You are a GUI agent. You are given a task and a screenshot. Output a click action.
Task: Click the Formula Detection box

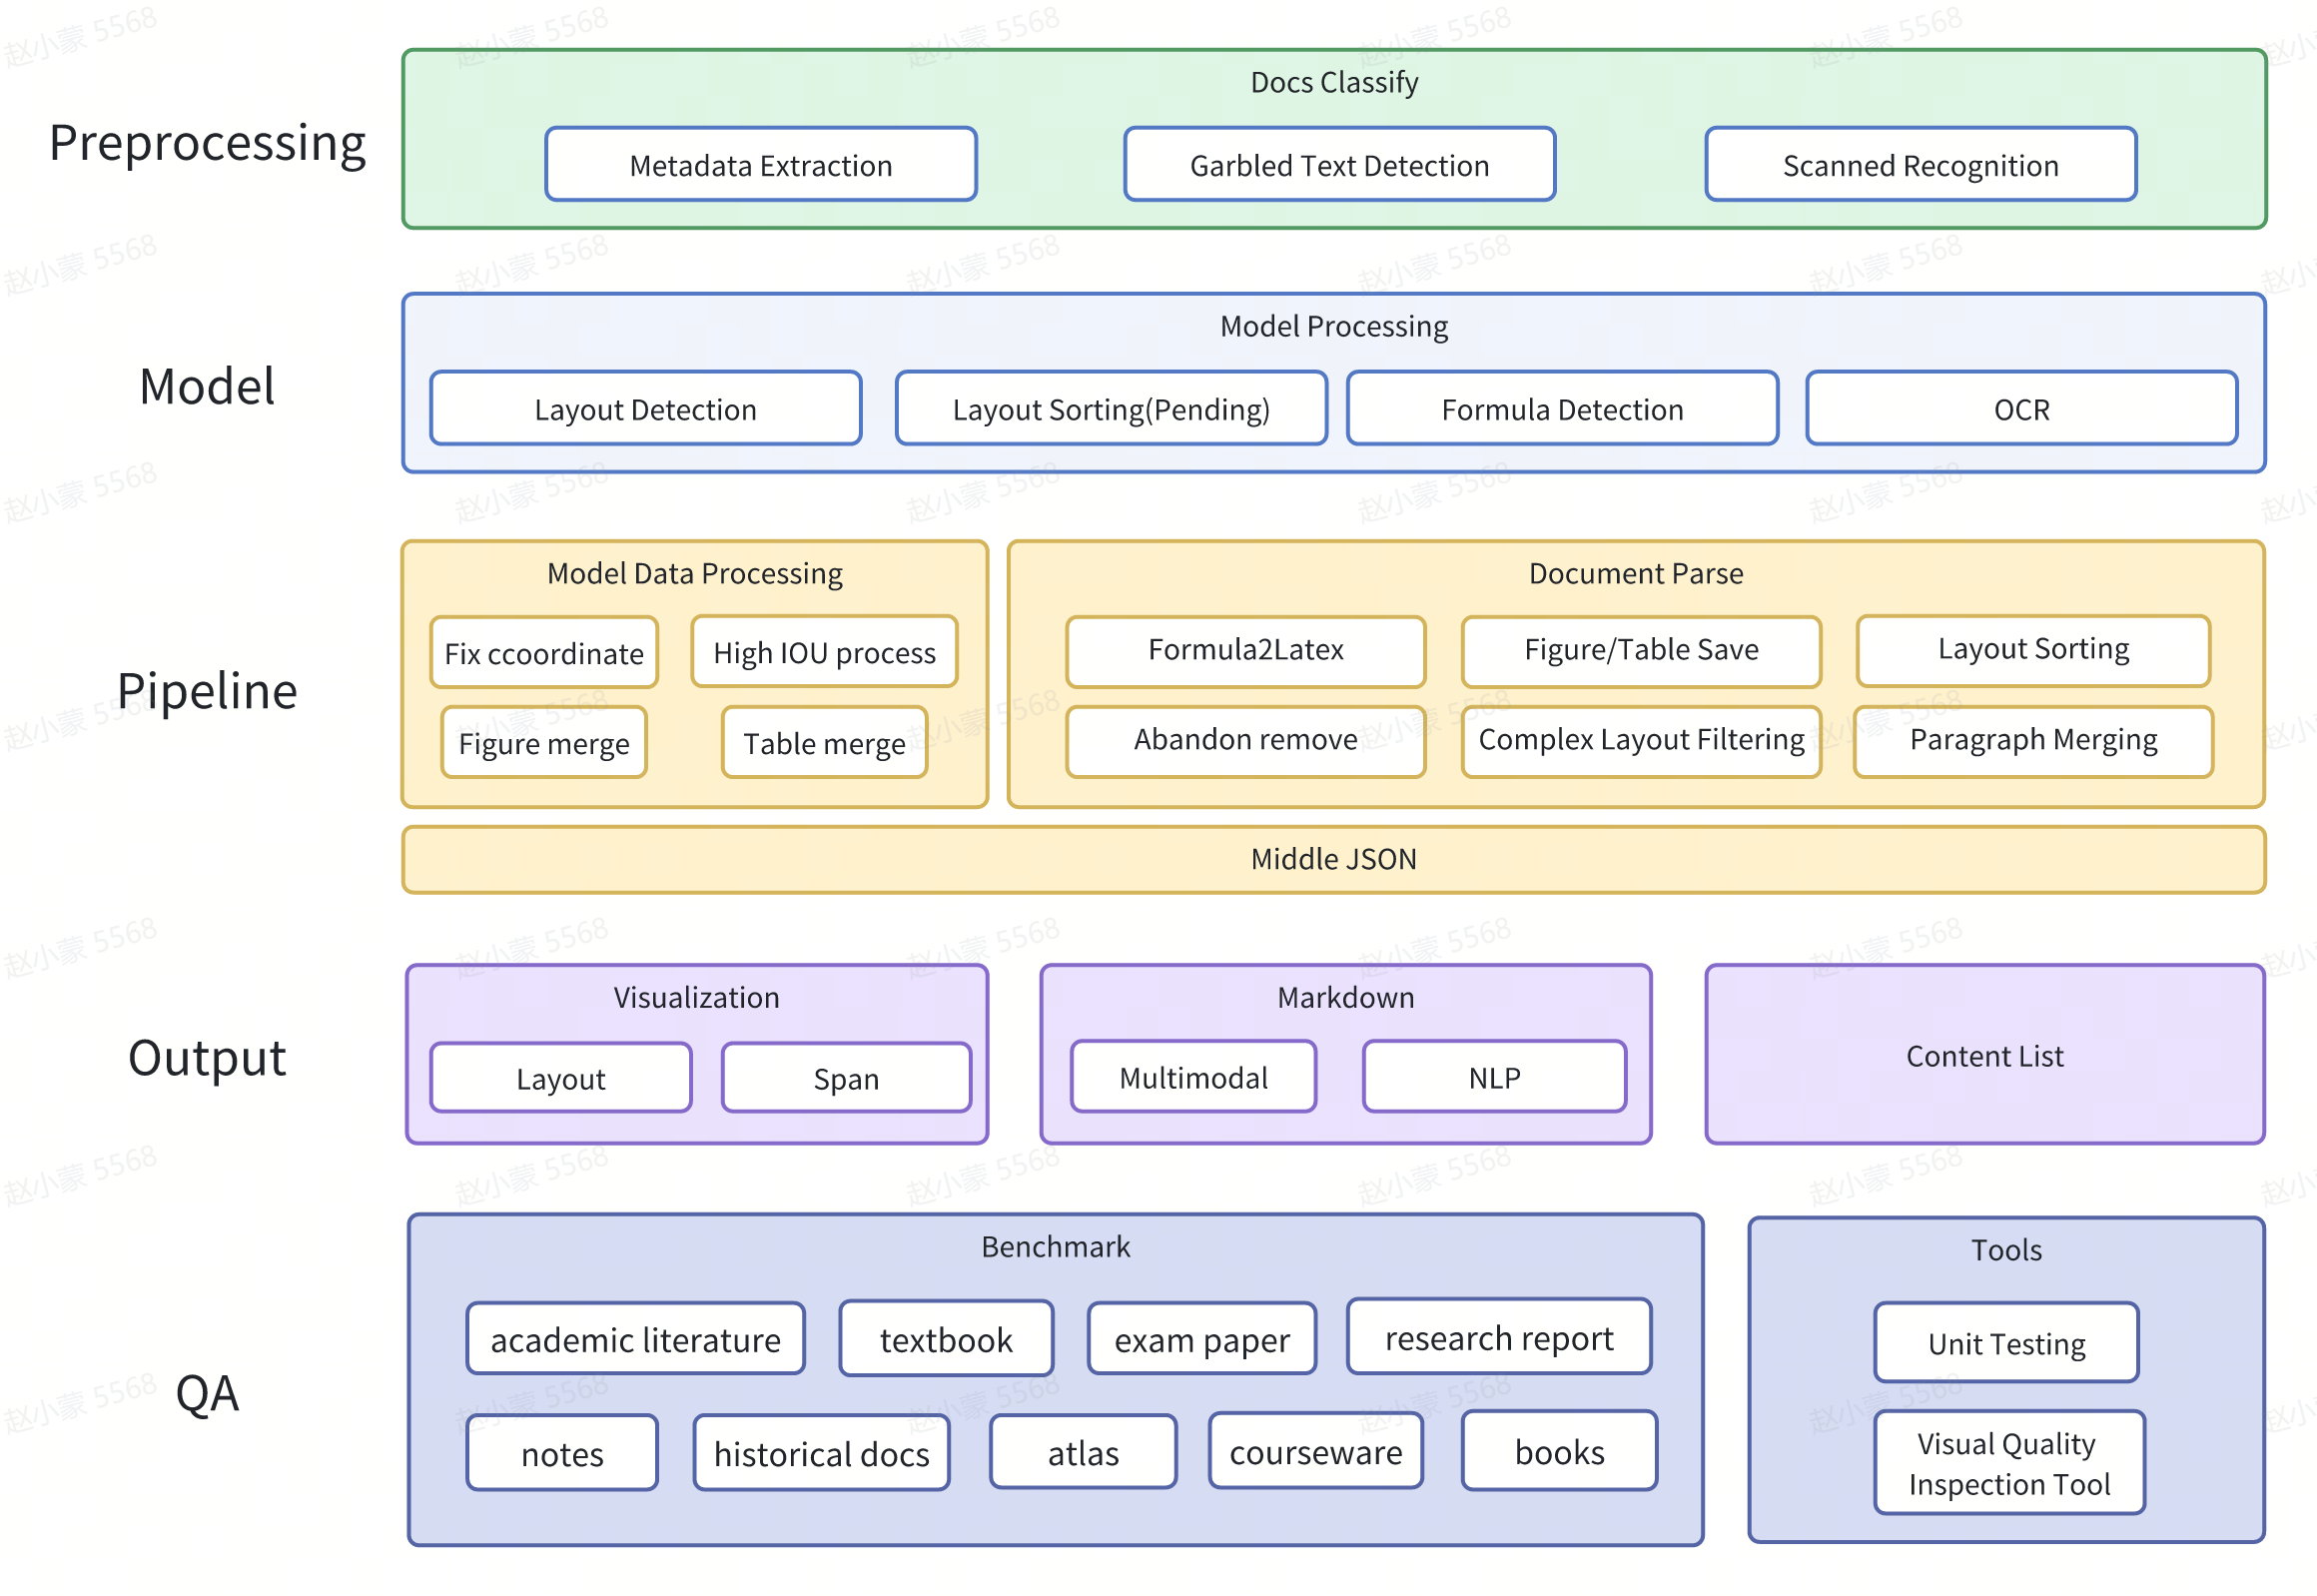(1562, 409)
